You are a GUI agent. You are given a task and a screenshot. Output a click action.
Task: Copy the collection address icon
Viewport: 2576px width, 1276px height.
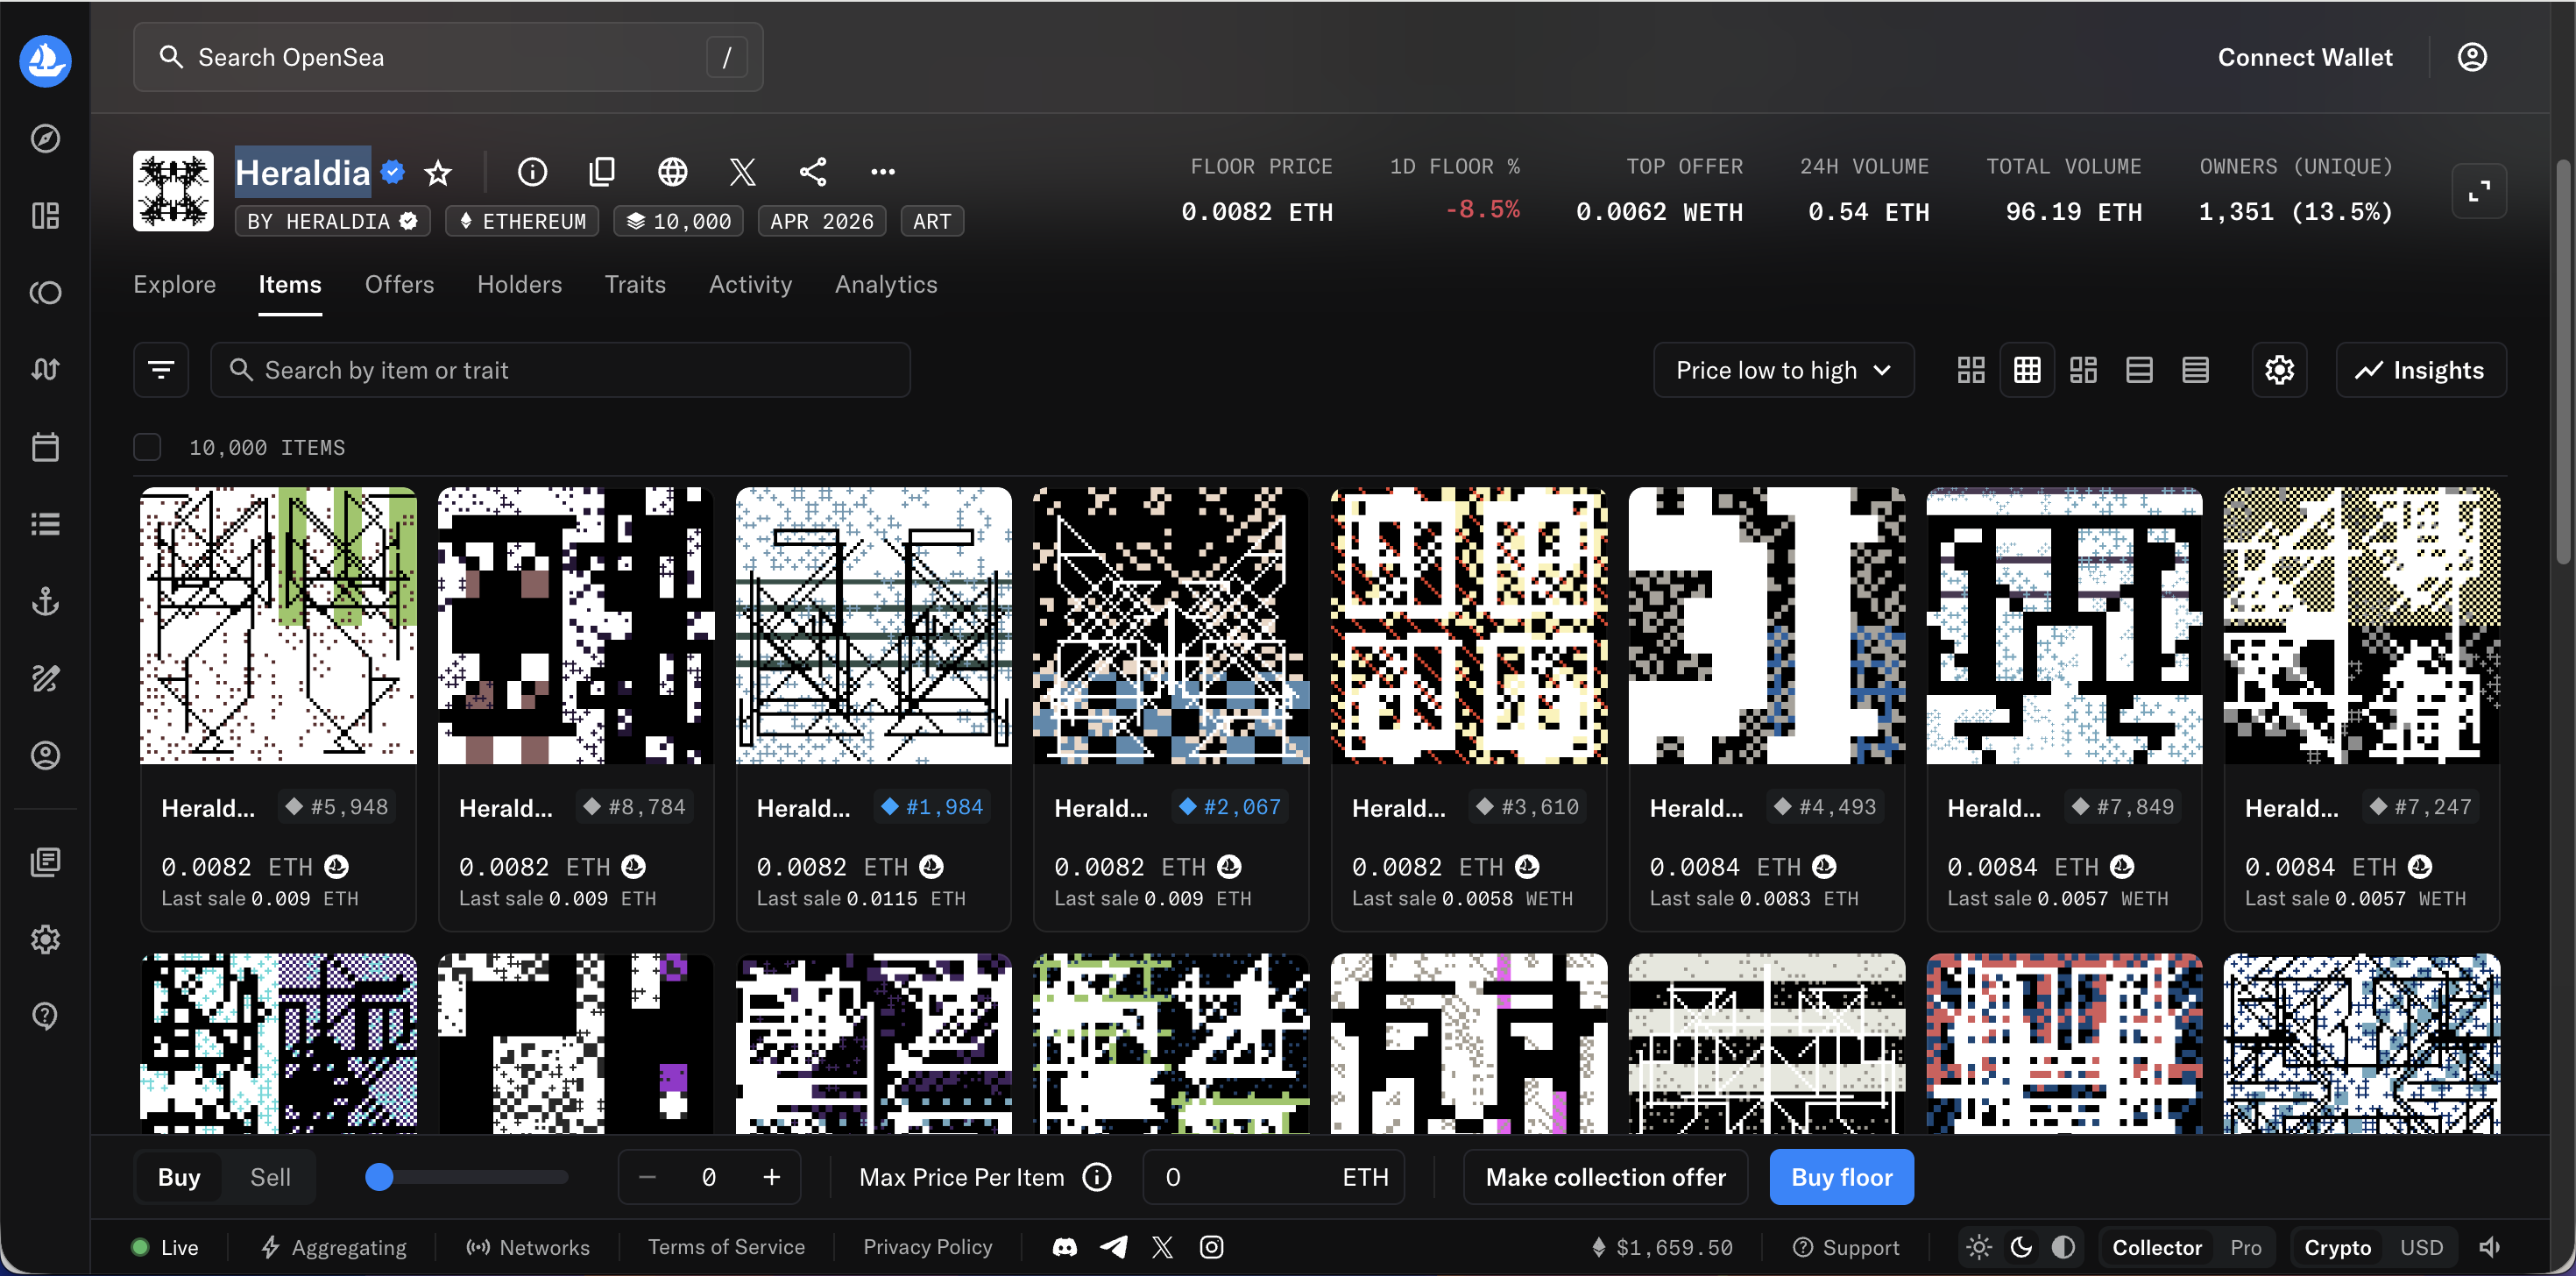[x=602, y=172]
